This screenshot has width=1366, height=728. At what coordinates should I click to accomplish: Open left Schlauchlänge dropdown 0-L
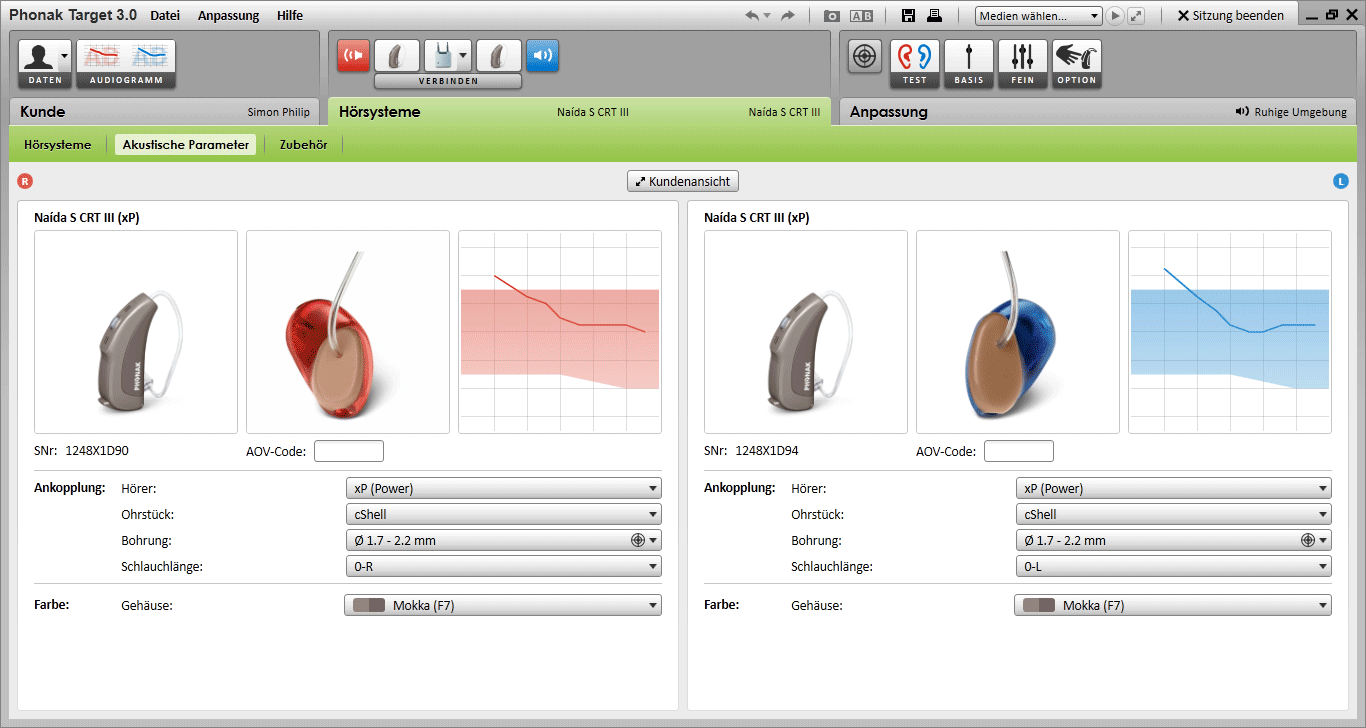point(1173,566)
